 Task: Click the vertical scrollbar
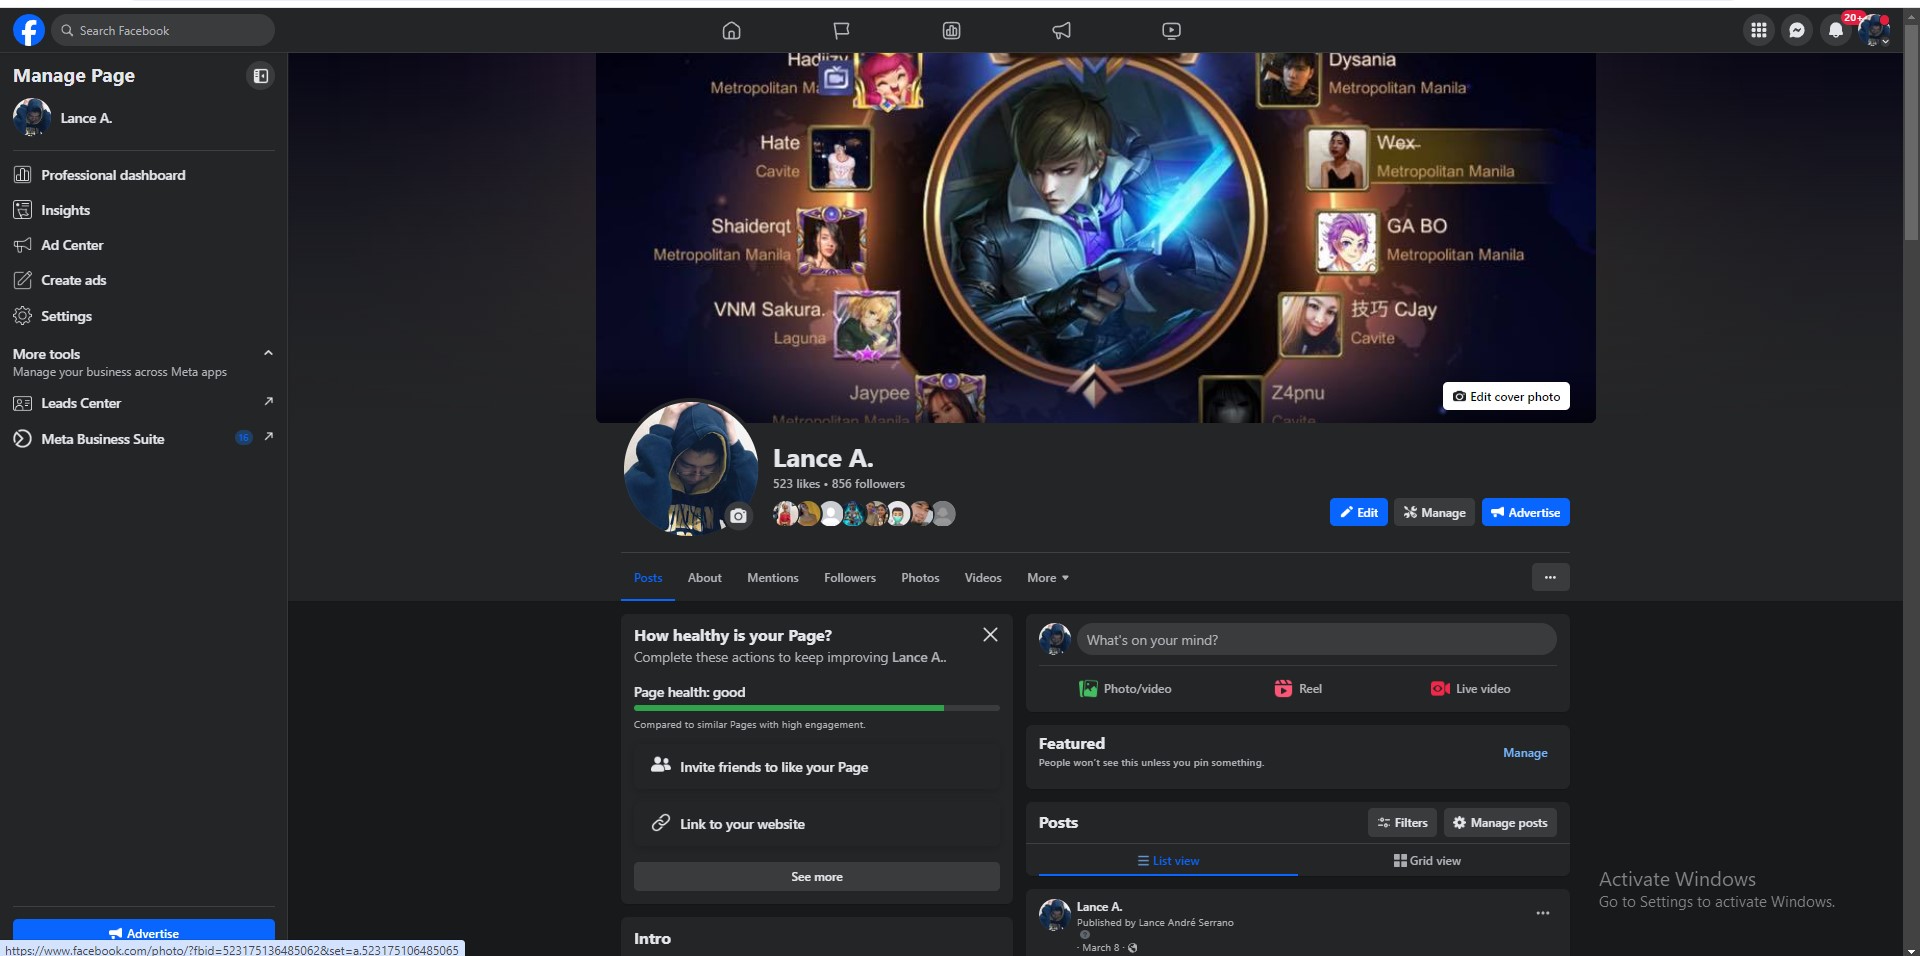coord(1911,130)
